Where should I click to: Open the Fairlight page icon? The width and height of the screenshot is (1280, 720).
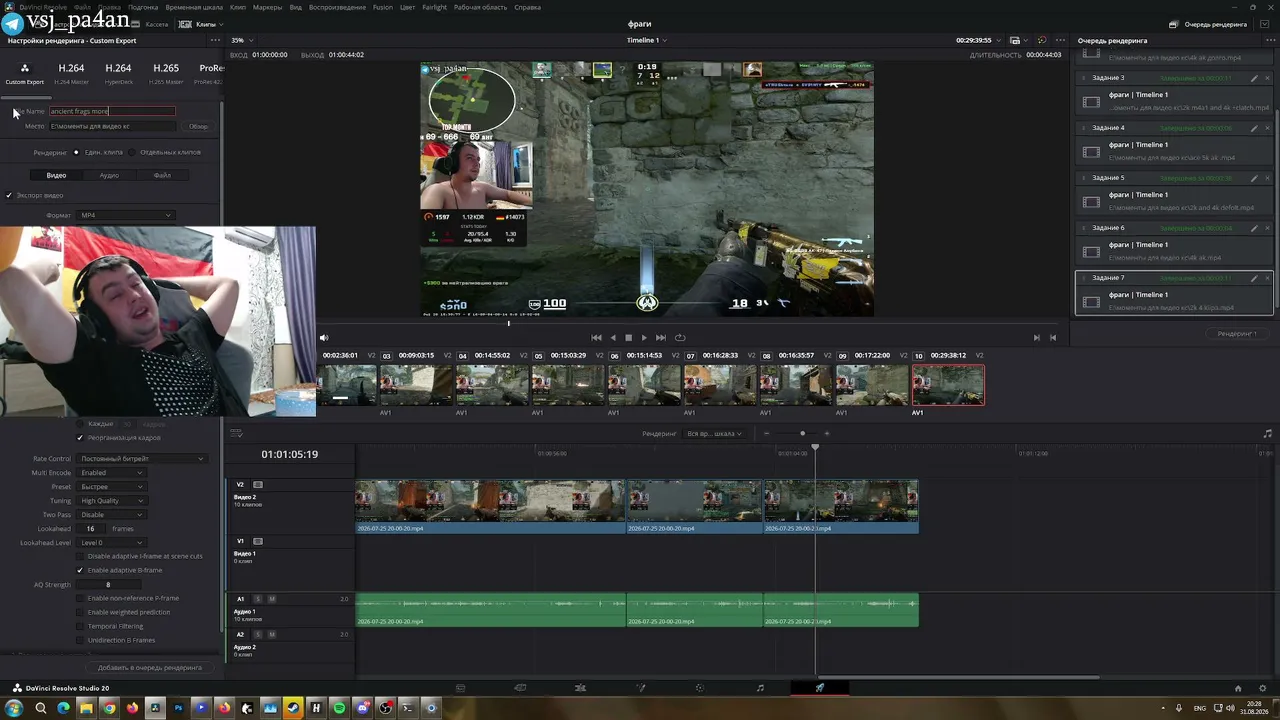760,688
